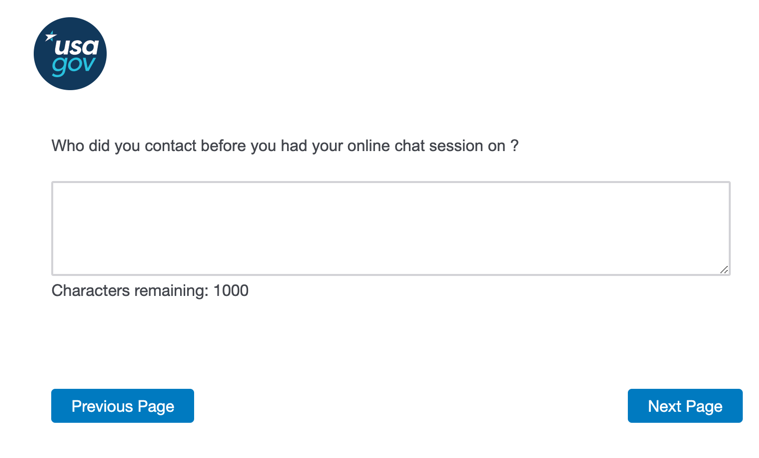Click the "usa" text in the logo

75,46
